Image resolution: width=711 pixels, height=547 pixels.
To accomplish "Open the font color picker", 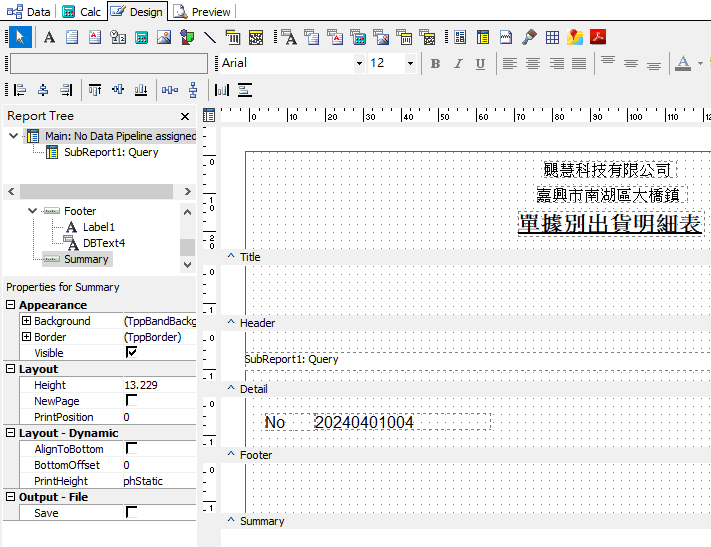I will (x=683, y=63).
